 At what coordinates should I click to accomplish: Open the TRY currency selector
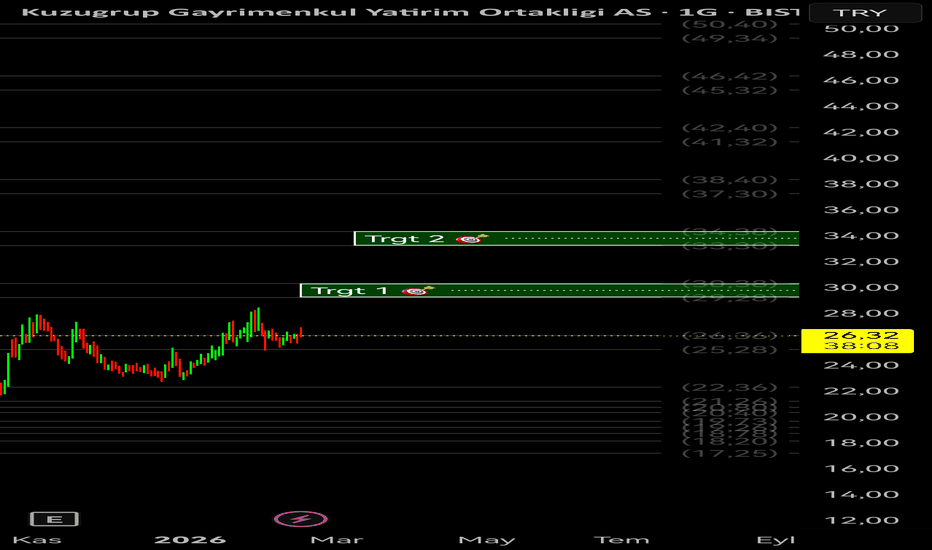click(865, 12)
